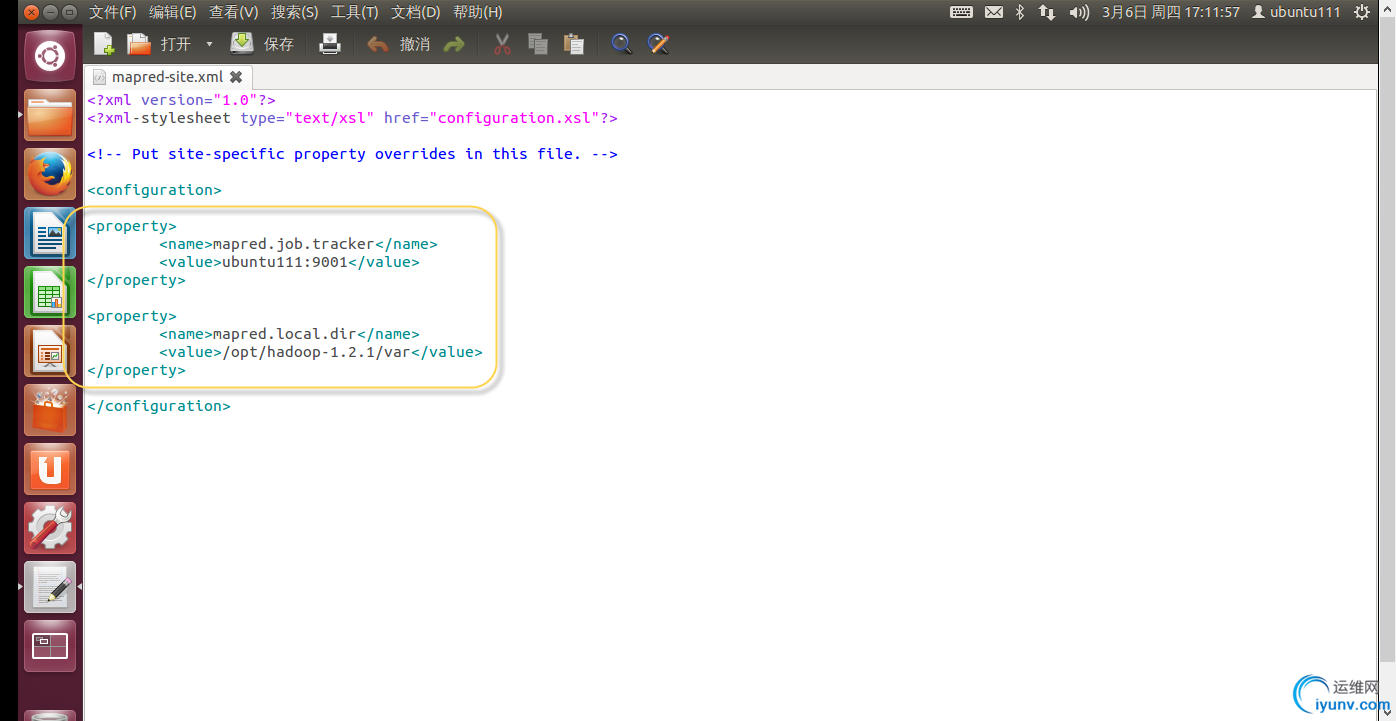1396x721 pixels.
Task: Click the Cut scissors icon
Action: point(502,44)
